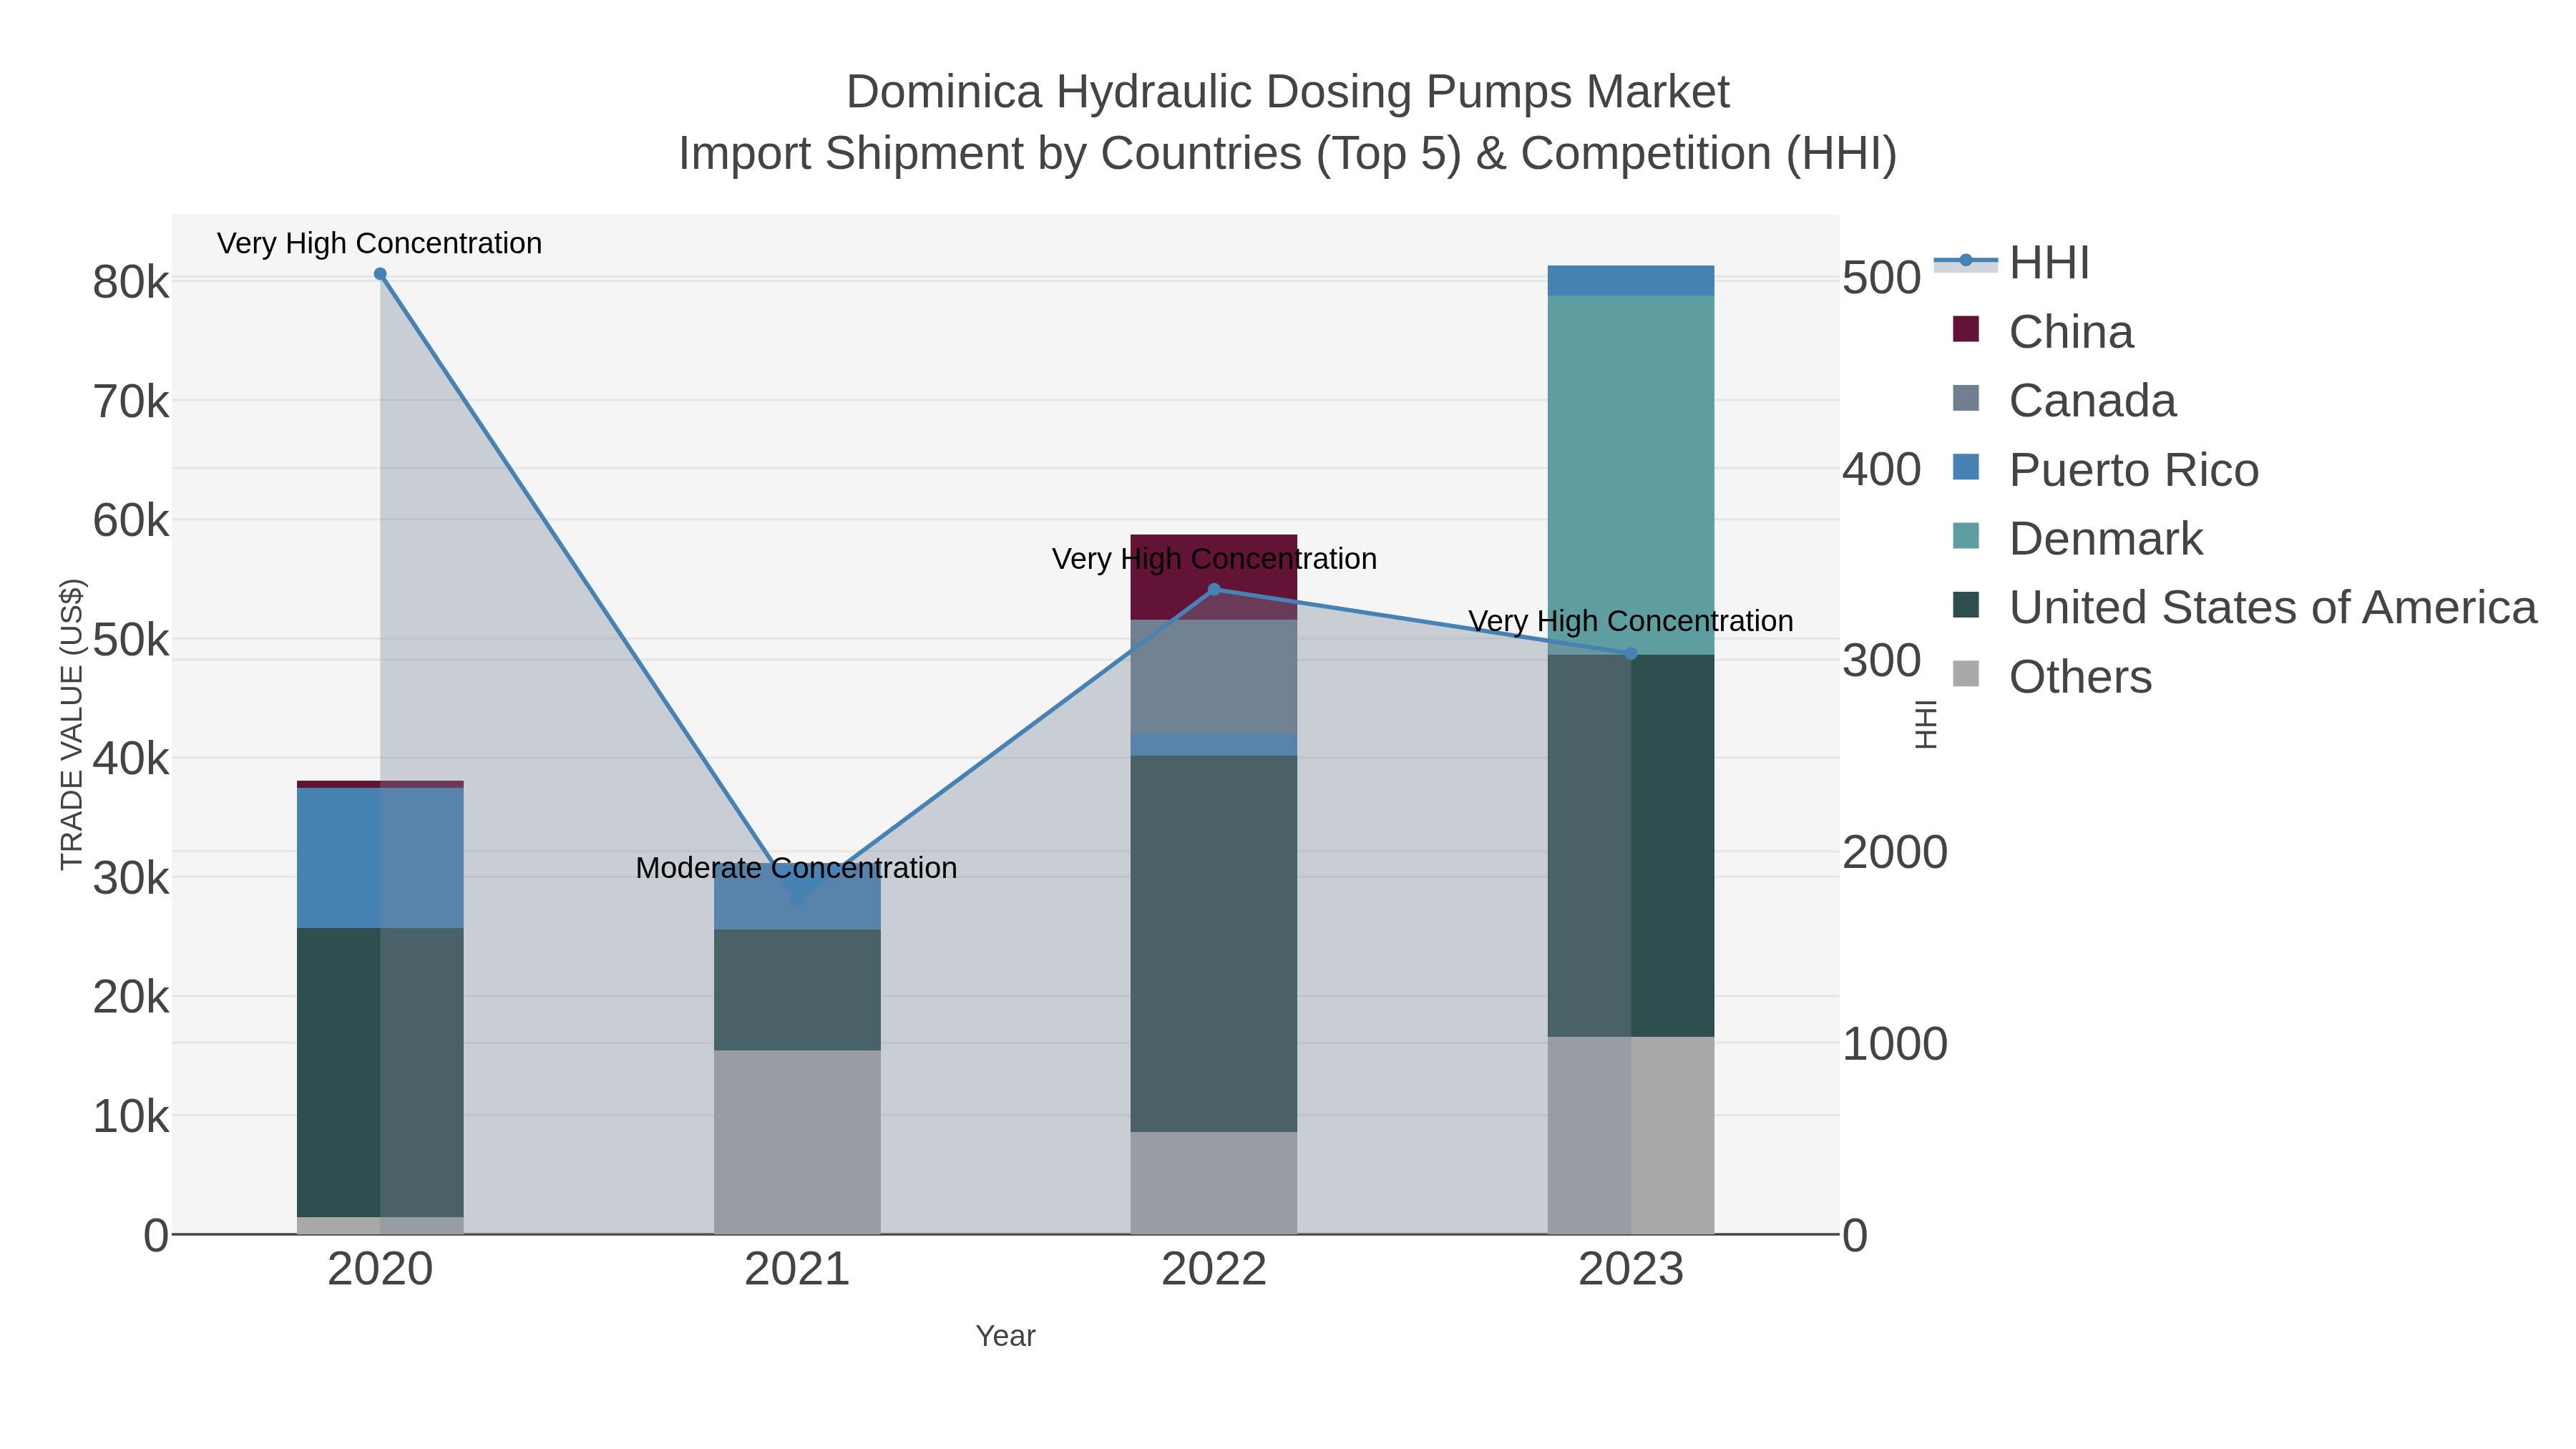Screen dimensions: 2576x1449
Task: Click the 2021 x-axis label
Action: [797, 1270]
